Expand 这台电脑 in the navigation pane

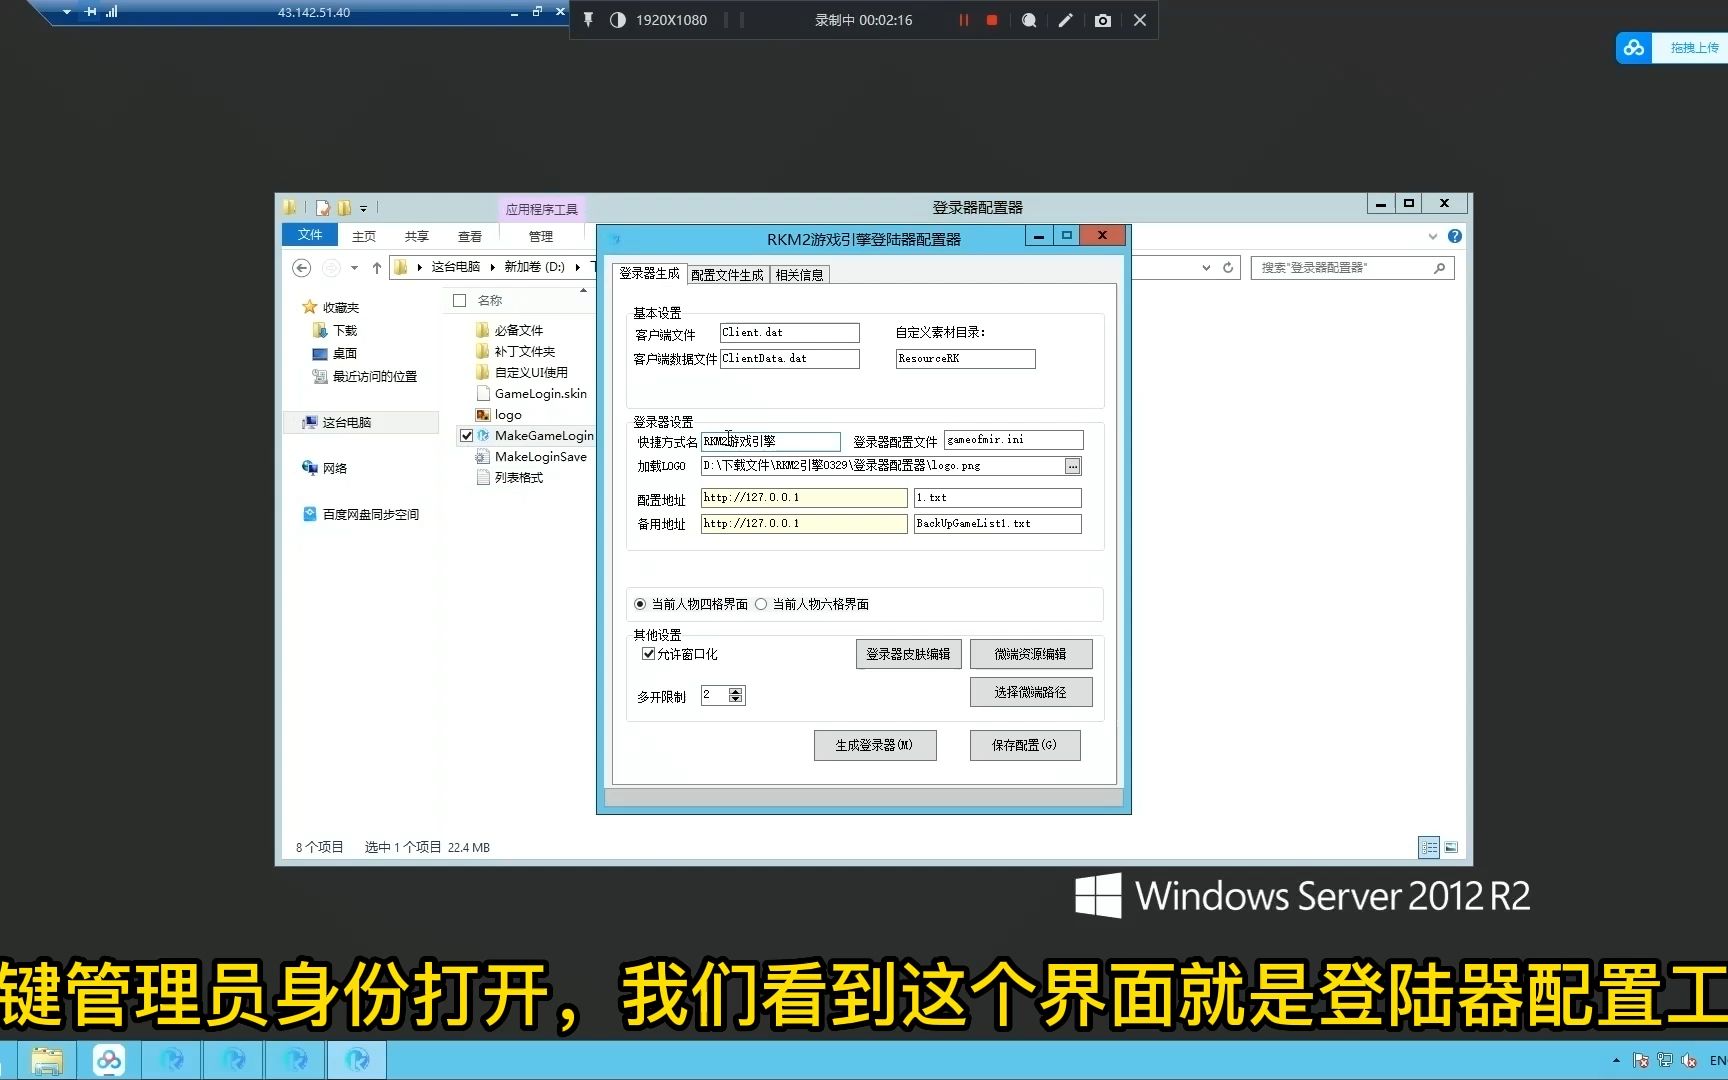pyautogui.click(x=296, y=422)
